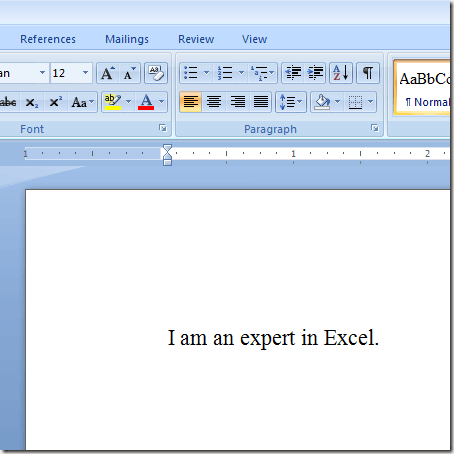Viewport: 454px width, 454px height.
Task: Apply red font color
Action: (146, 102)
